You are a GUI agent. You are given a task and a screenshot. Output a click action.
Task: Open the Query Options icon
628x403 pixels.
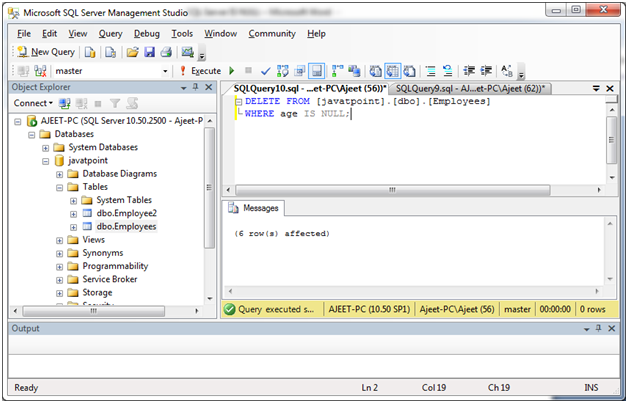299,71
